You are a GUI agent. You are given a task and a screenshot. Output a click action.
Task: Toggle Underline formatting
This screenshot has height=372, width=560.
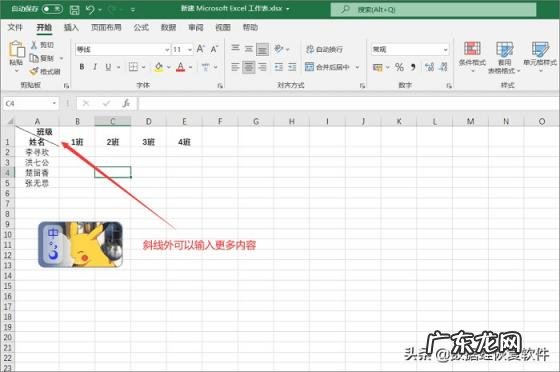coord(108,67)
